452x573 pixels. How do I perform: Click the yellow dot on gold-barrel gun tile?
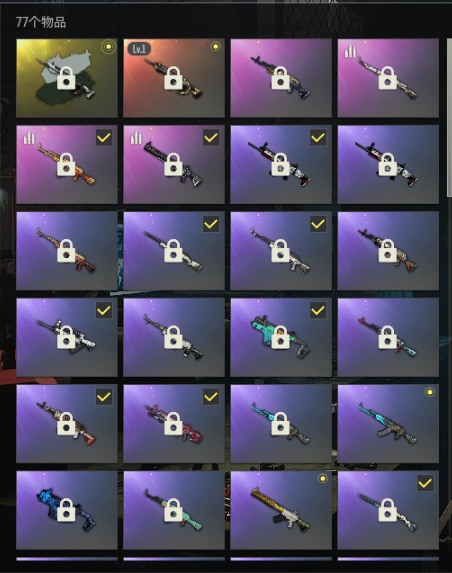pos(323,479)
